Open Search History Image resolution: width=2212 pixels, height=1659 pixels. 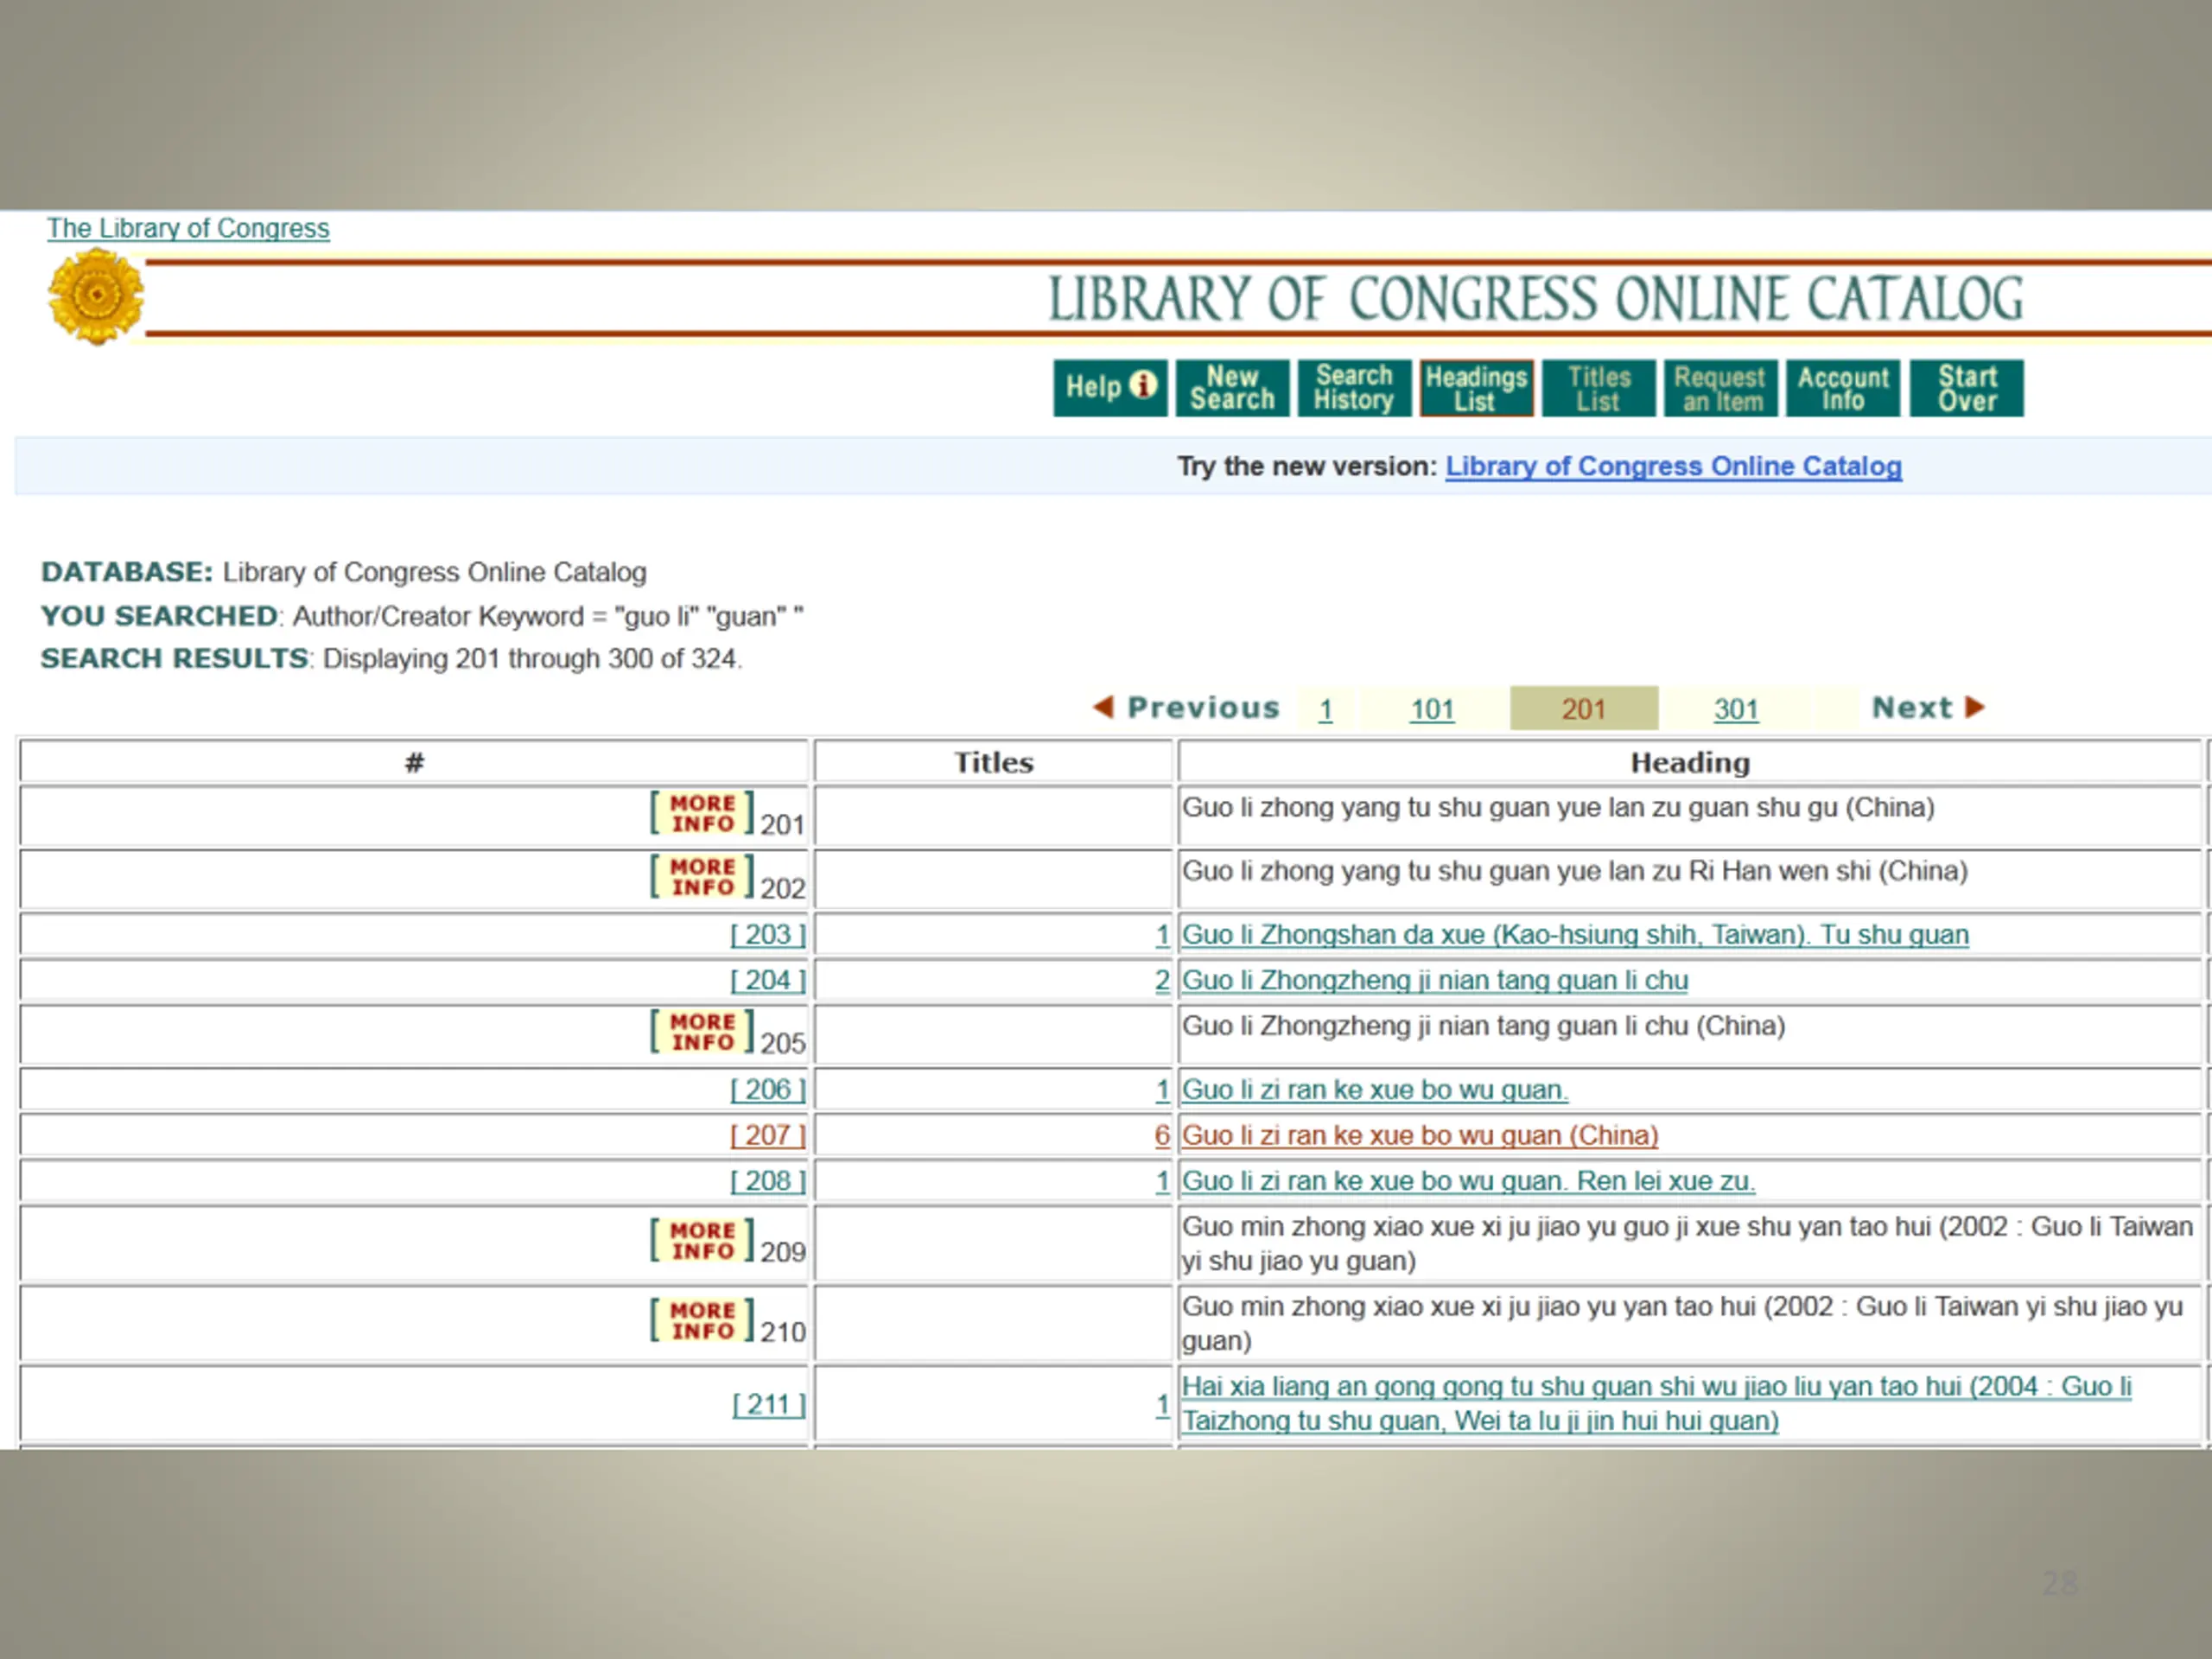coord(1354,387)
